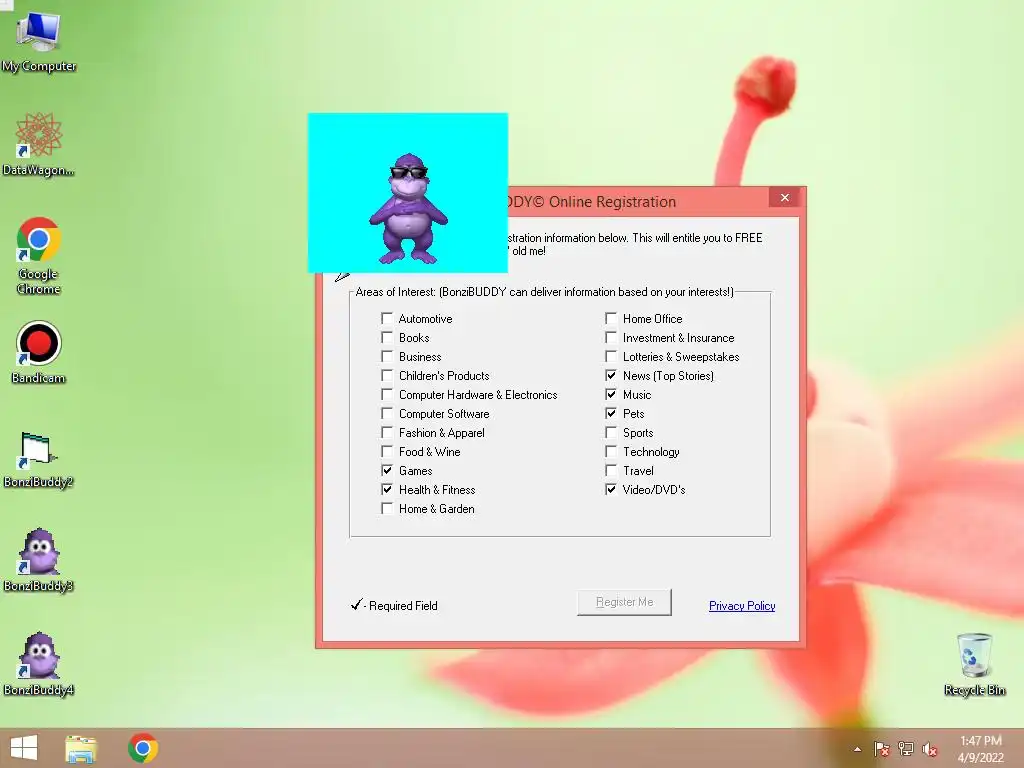This screenshot has height=768, width=1024.
Task: Open the BonziBuddy4 desktop shortcut
Action: (x=39, y=664)
